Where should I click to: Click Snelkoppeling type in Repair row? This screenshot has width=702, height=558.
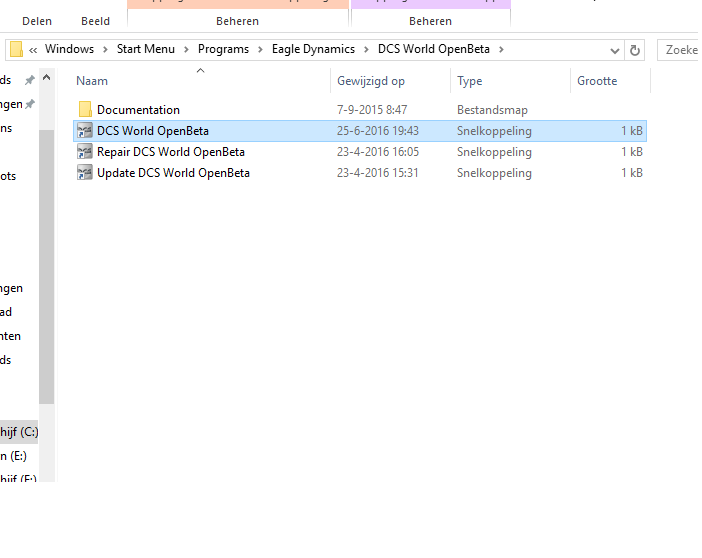[494, 152]
